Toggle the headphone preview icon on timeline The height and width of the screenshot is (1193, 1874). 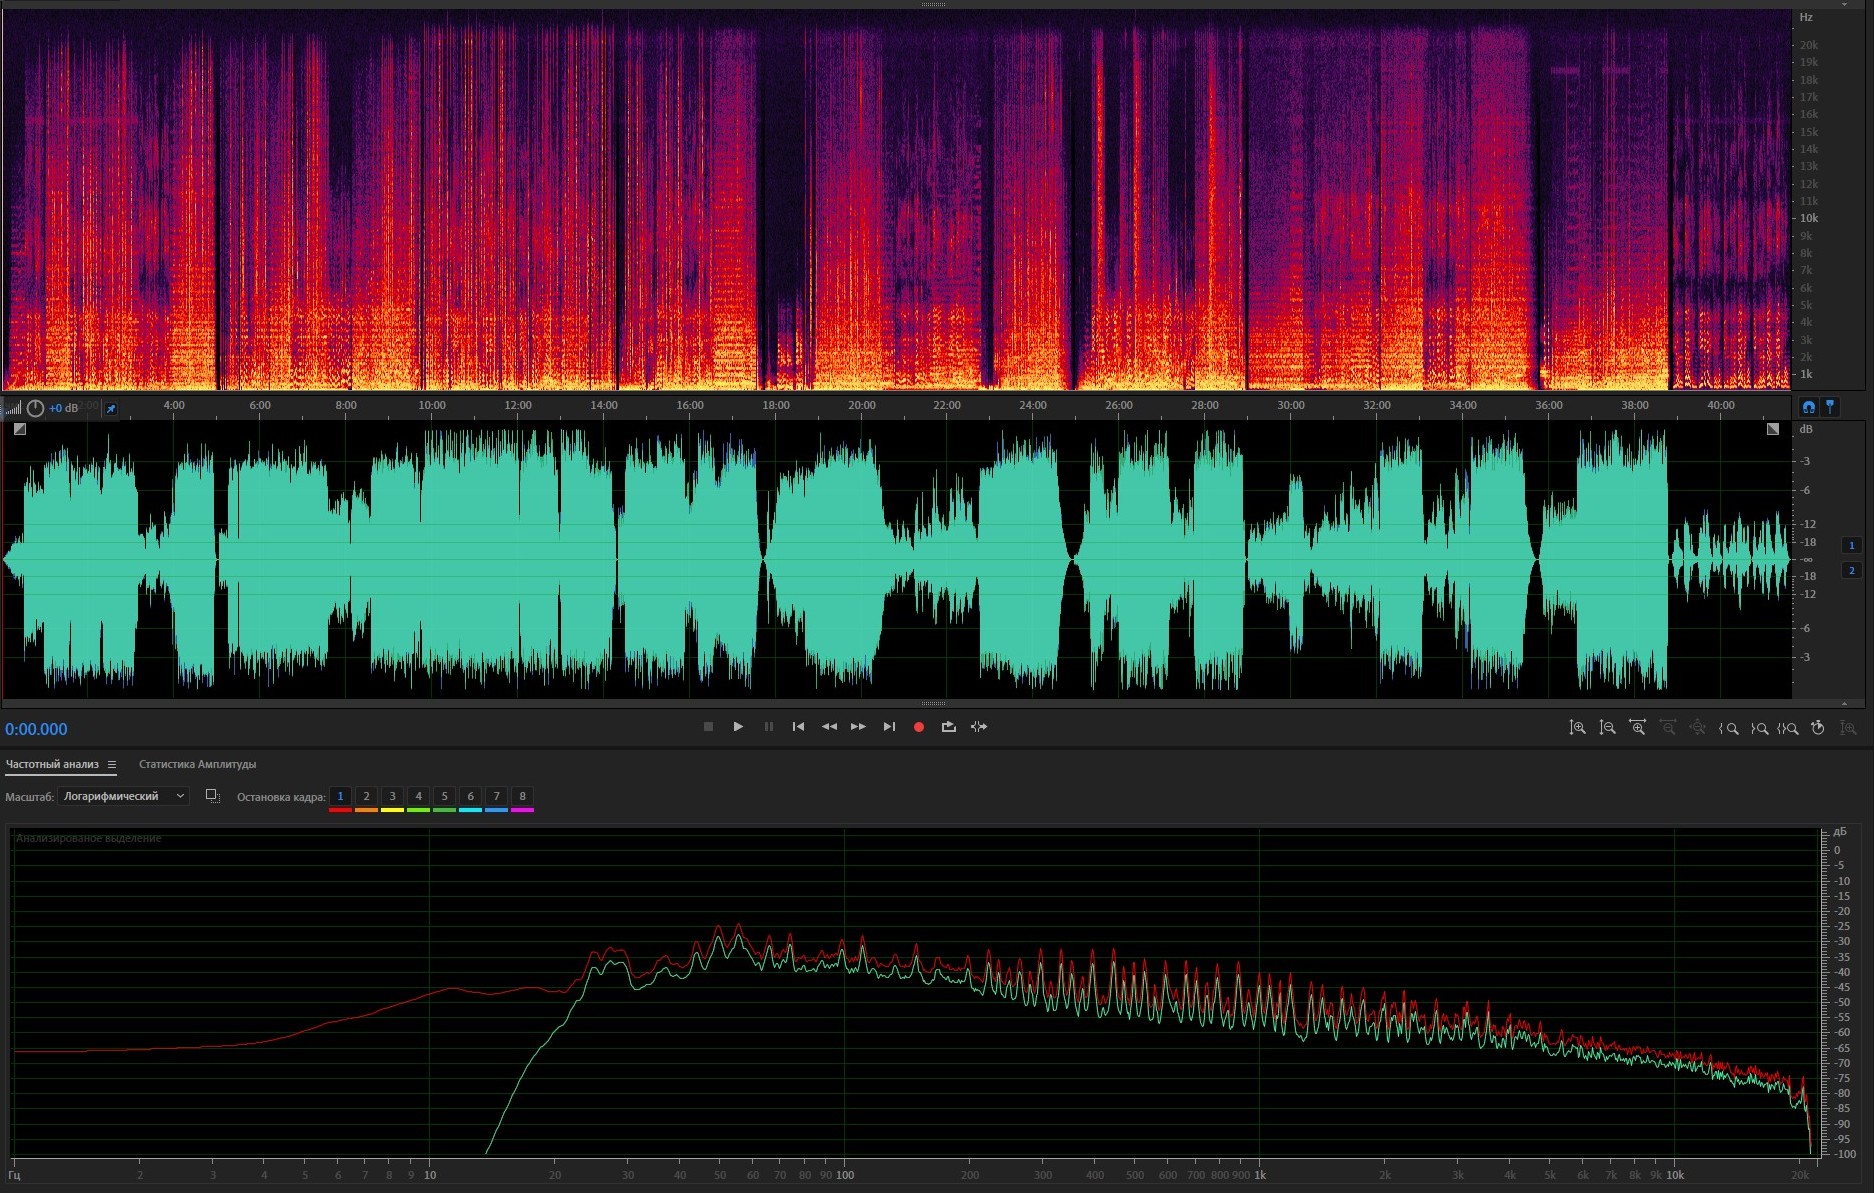coord(1808,407)
